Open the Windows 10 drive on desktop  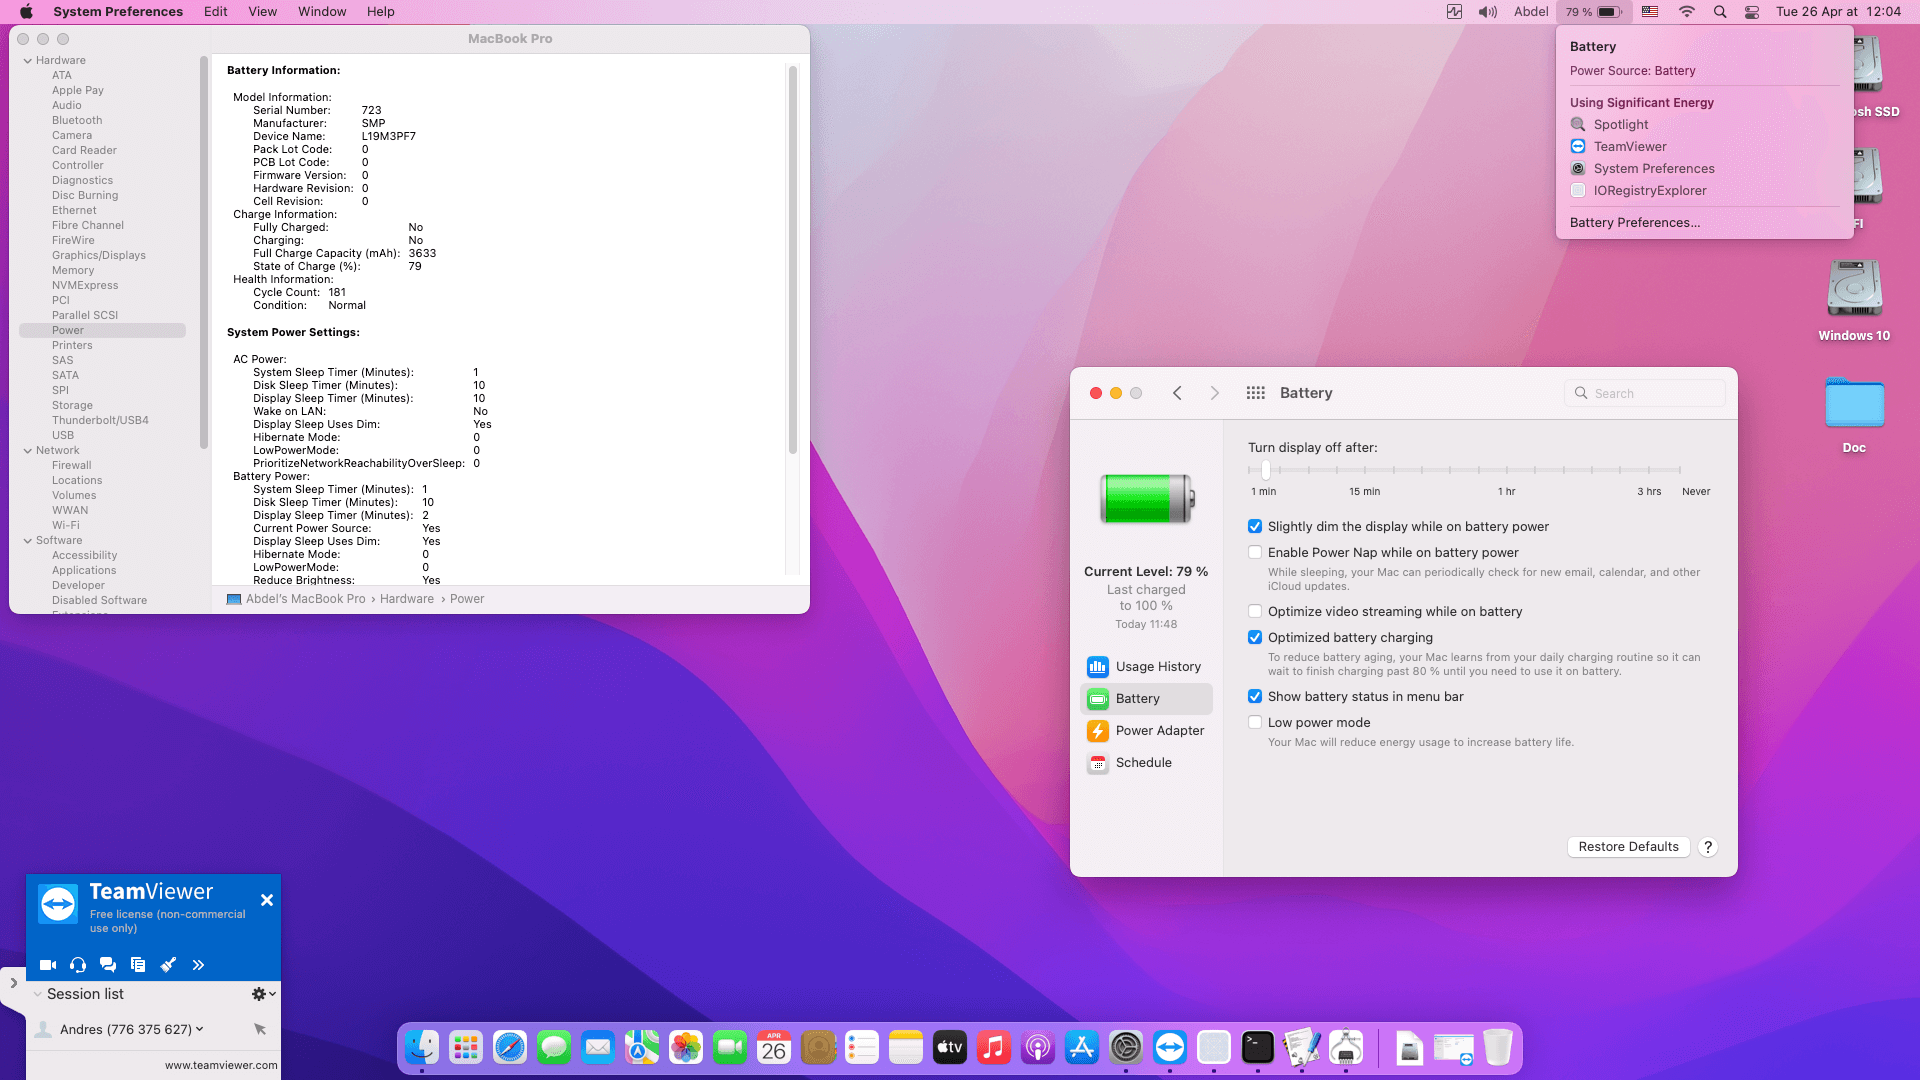tap(1854, 300)
